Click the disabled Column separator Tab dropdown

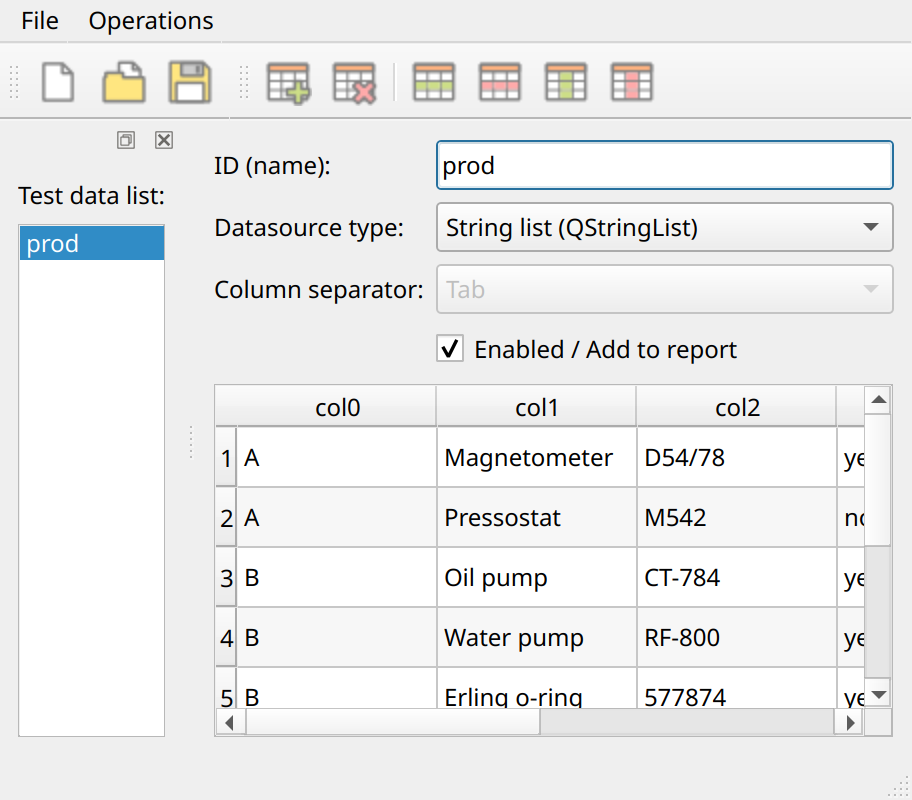(665, 289)
